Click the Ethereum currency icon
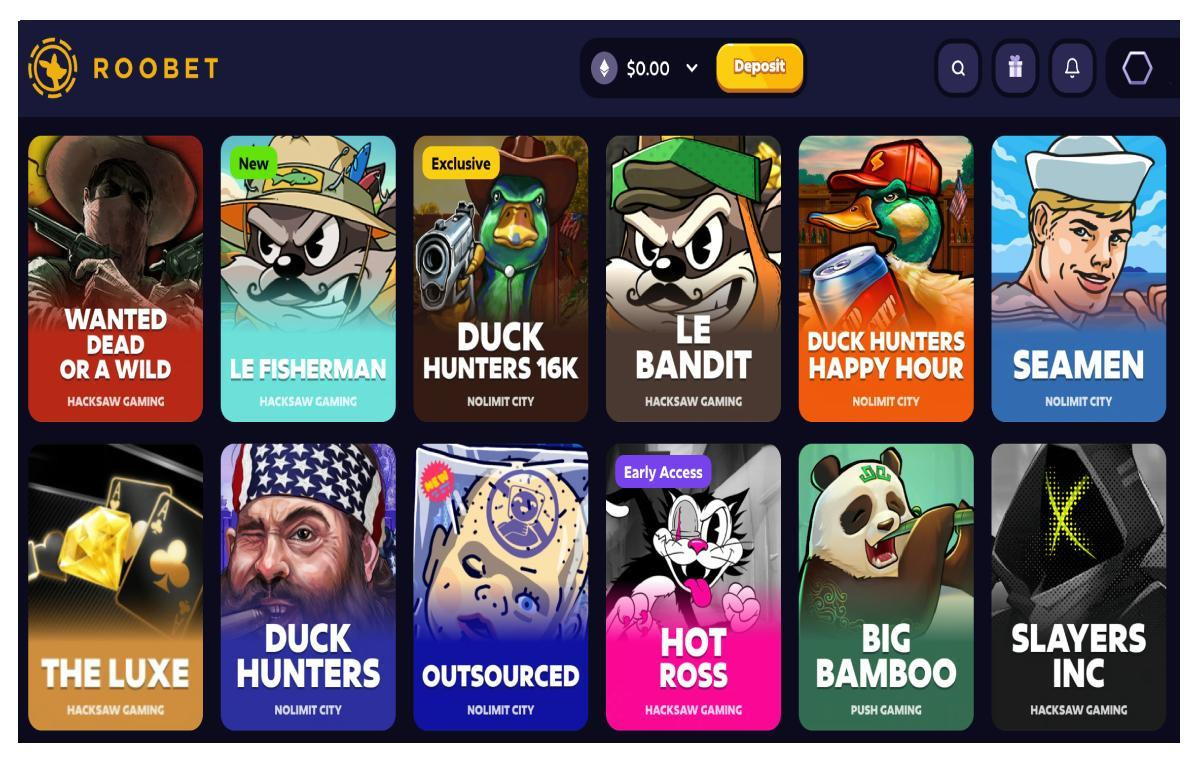 (603, 68)
